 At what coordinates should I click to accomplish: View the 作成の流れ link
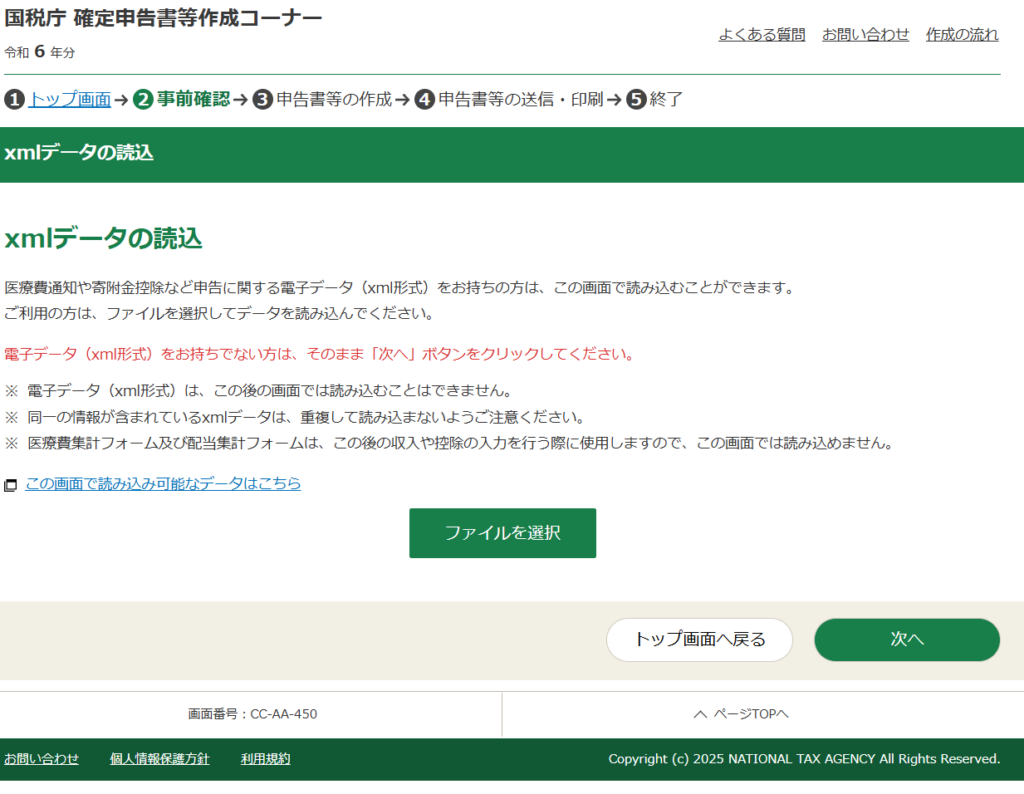(961, 35)
